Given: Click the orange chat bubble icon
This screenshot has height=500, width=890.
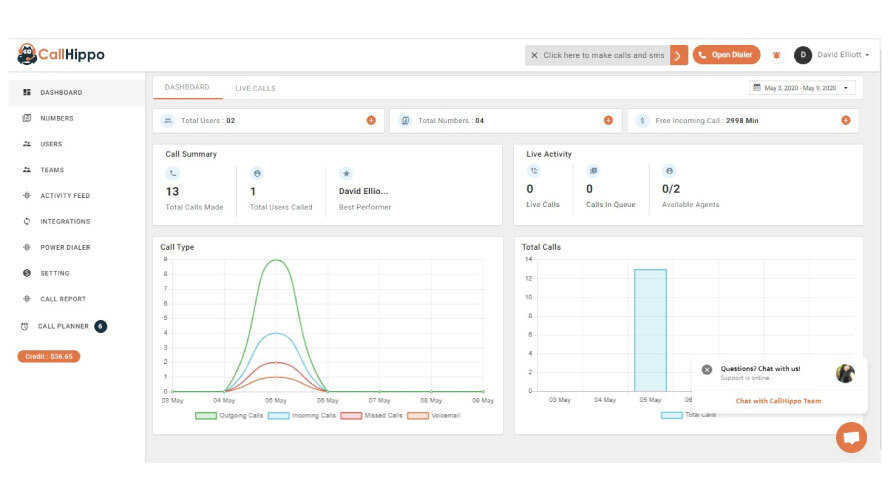Looking at the screenshot, I should 851,438.
